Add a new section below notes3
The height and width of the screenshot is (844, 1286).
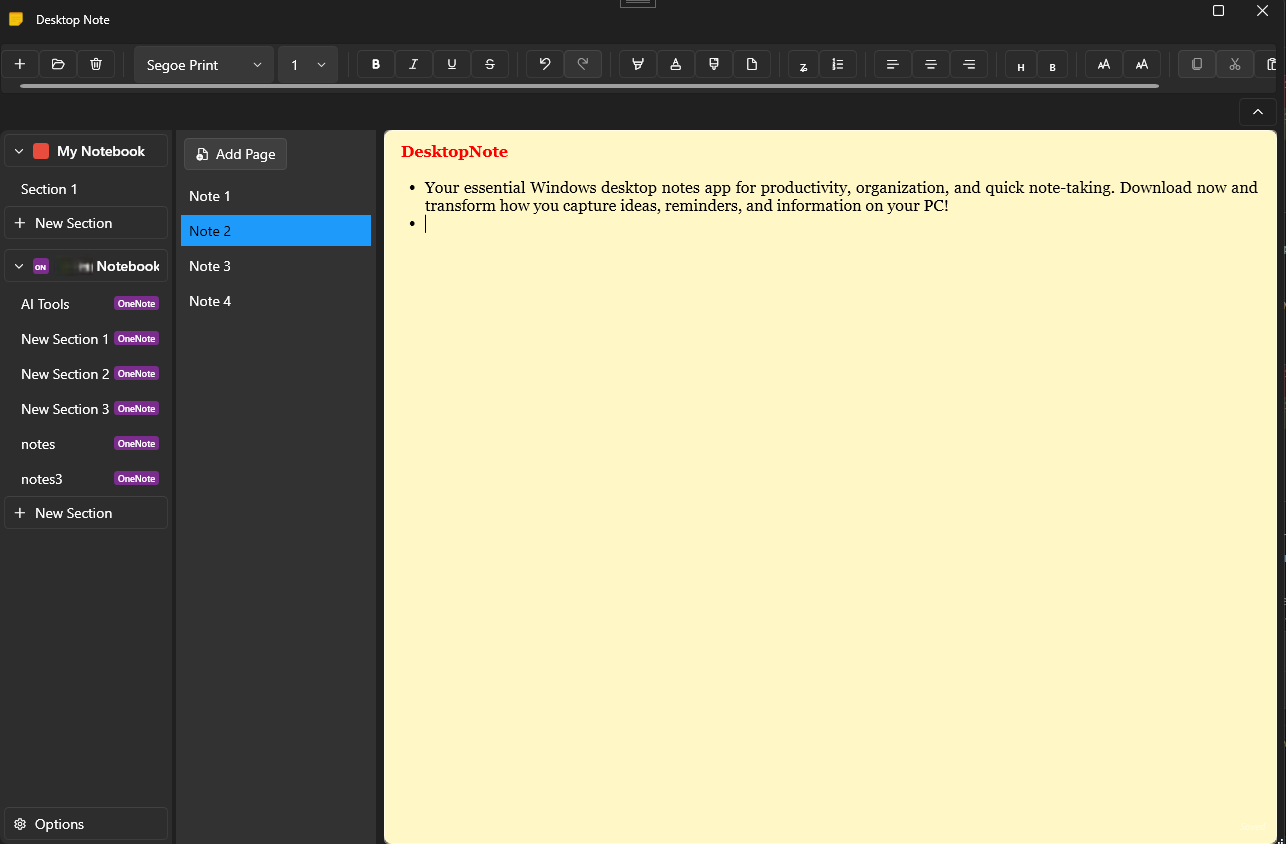point(86,513)
